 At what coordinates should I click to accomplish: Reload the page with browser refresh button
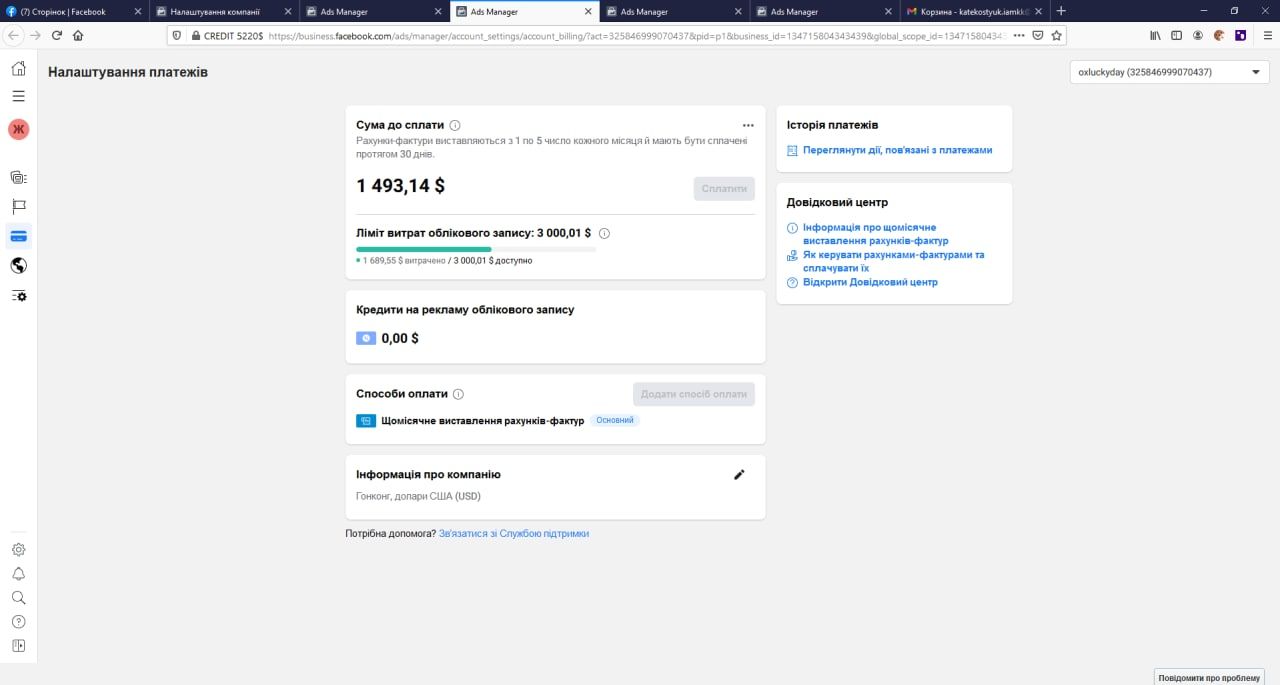pyautogui.click(x=57, y=35)
